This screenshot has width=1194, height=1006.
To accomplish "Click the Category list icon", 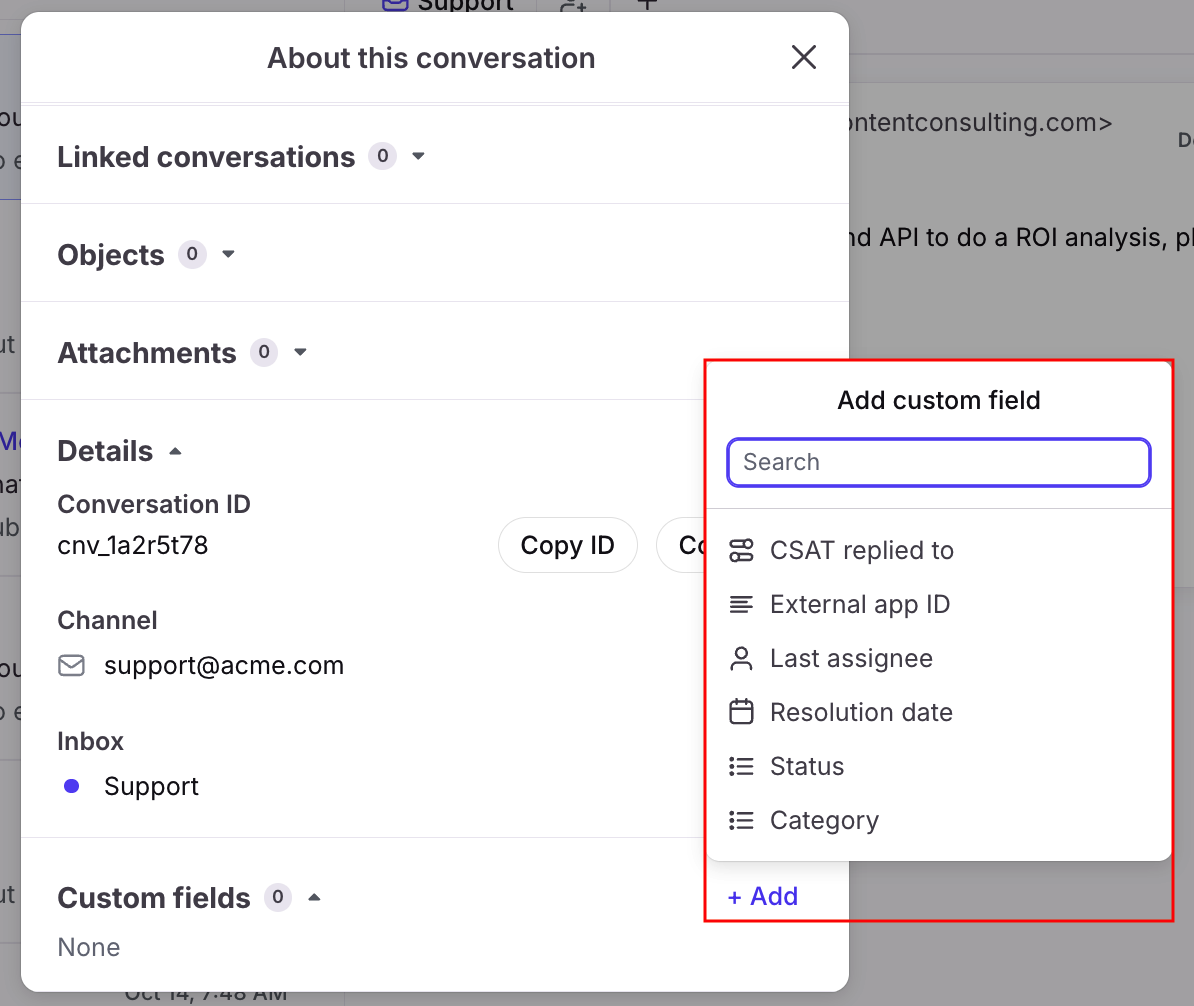I will point(741,820).
